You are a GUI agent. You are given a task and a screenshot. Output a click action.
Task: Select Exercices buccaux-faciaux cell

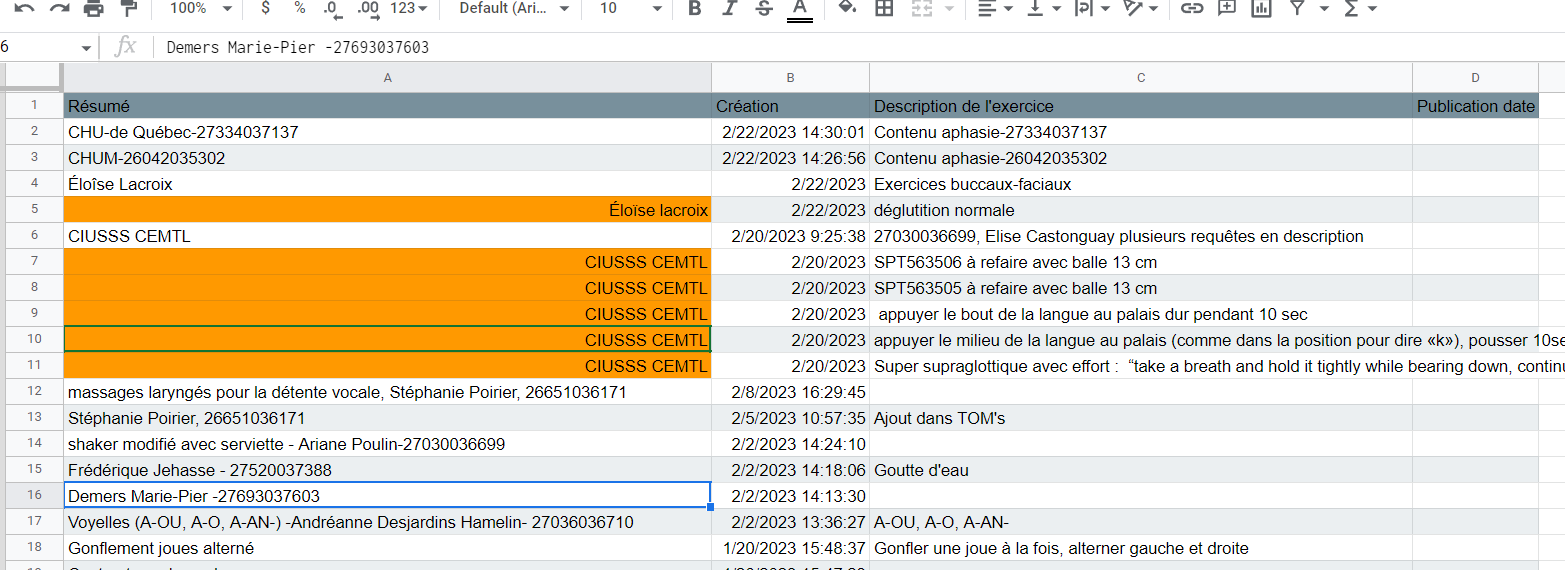pyautogui.click(x=1141, y=184)
